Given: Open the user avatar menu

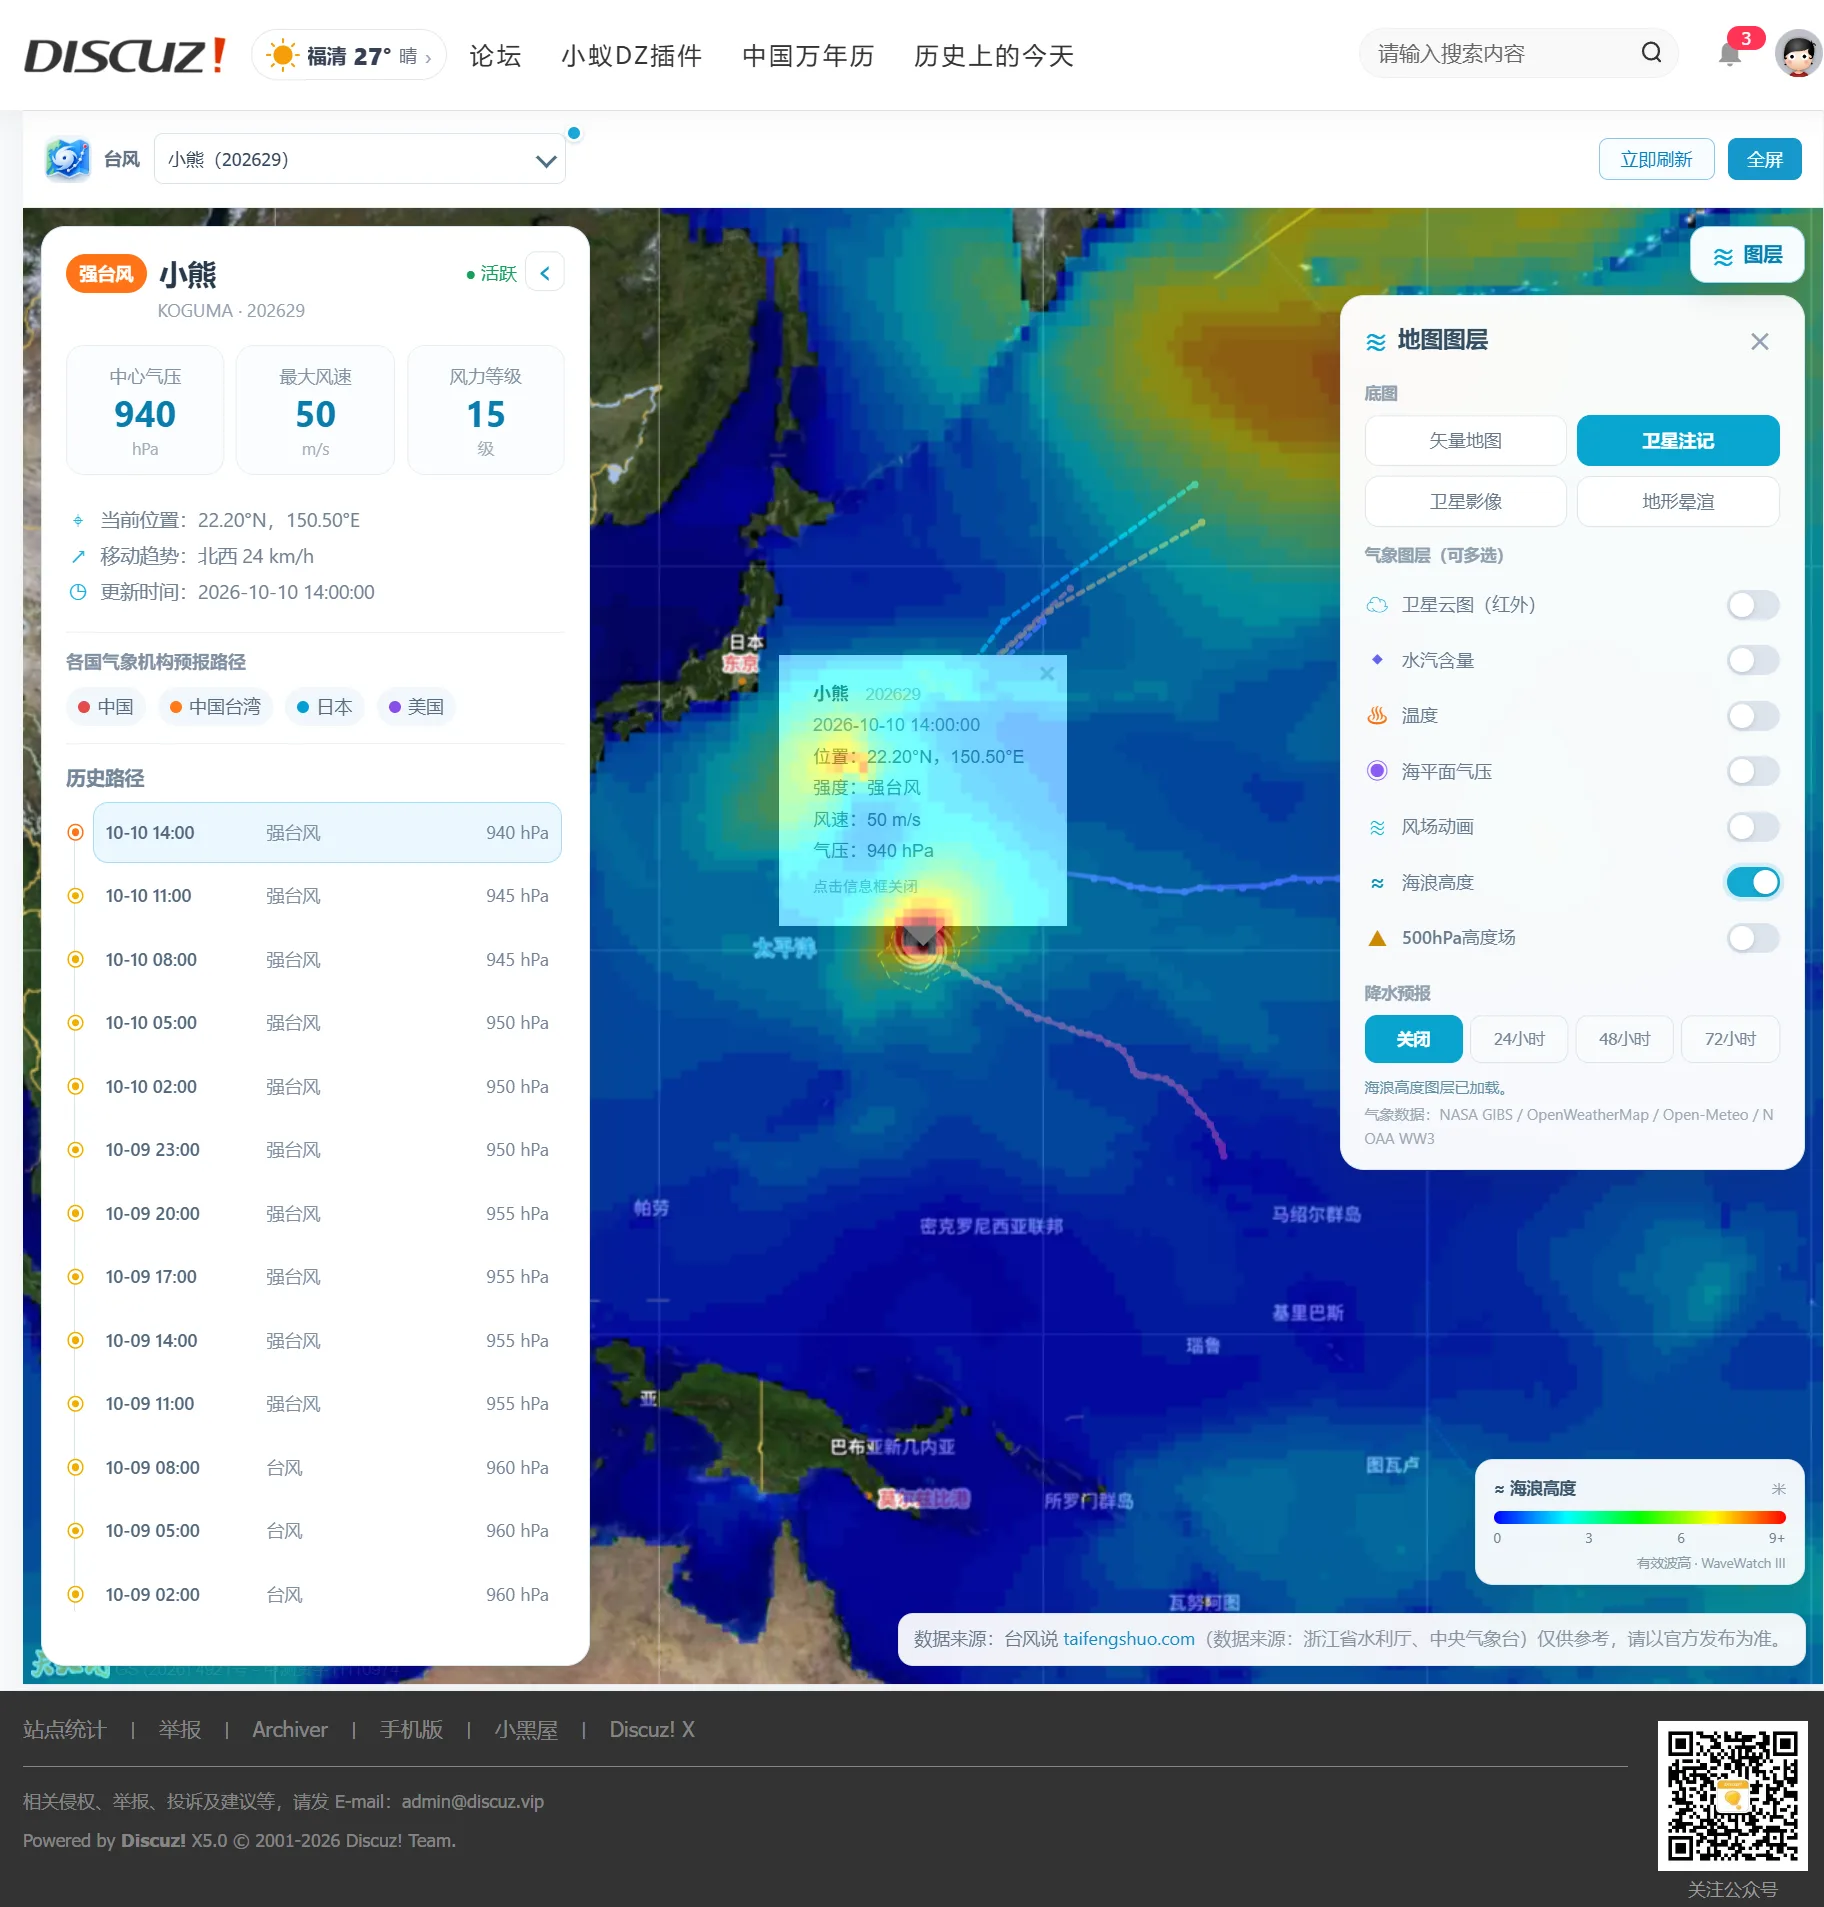Looking at the screenshot, I should pyautogui.click(x=1798, y=54).
